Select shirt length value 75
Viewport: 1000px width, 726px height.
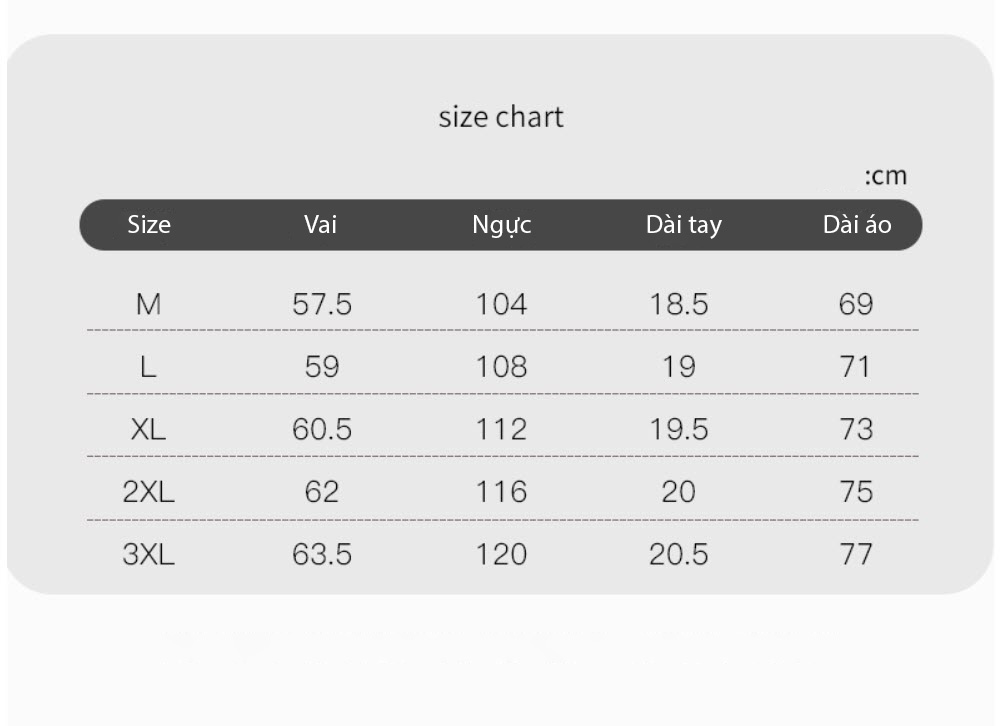pyautogui.click(x=856, y=492)
